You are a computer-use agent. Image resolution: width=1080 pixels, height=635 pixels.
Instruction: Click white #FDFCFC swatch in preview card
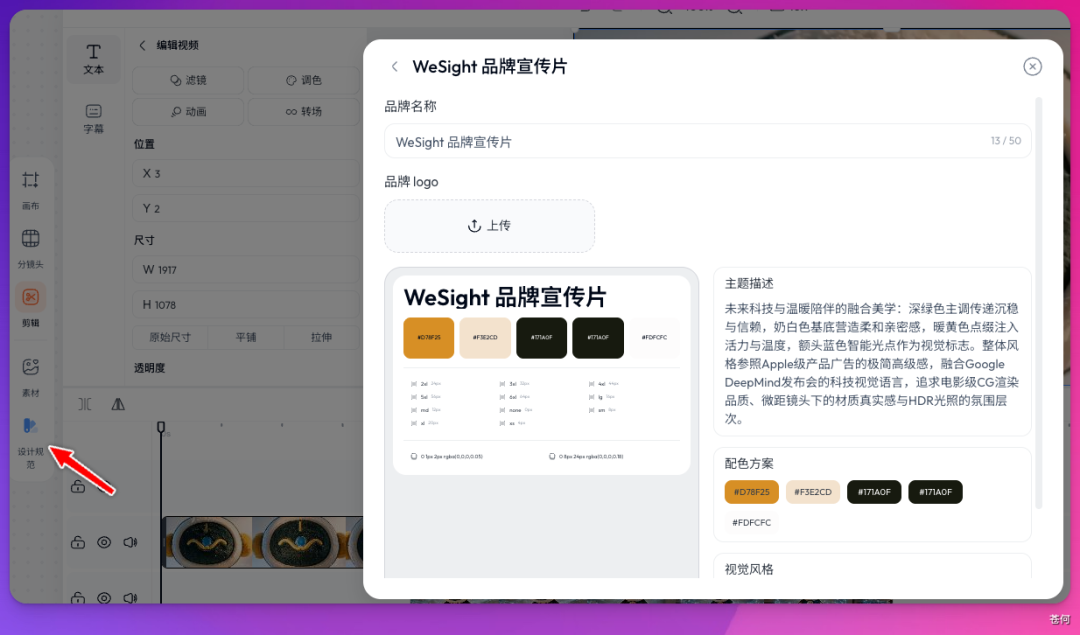(654, 337)
